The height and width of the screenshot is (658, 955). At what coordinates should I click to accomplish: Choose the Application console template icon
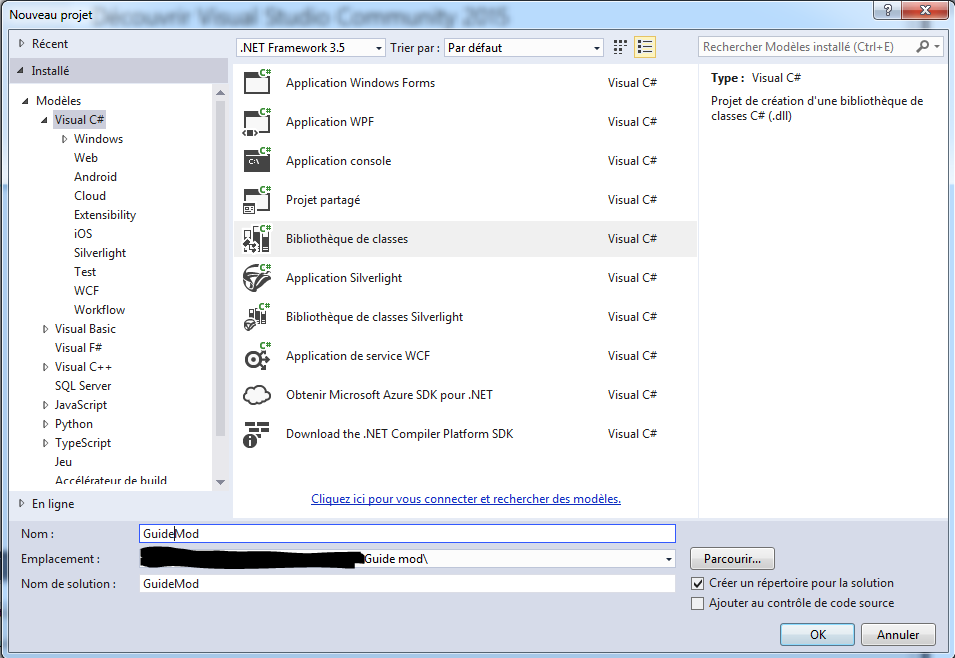(257, 161)
